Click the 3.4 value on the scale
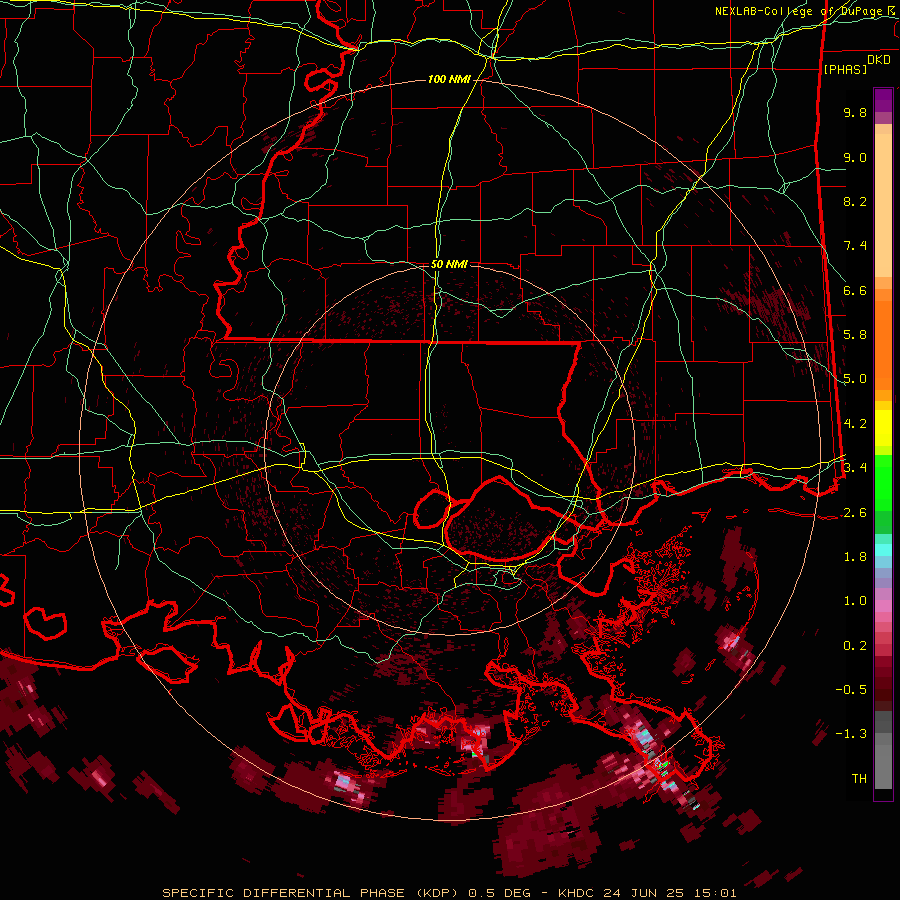Viewport: 900px width, 900px height. 855,468
